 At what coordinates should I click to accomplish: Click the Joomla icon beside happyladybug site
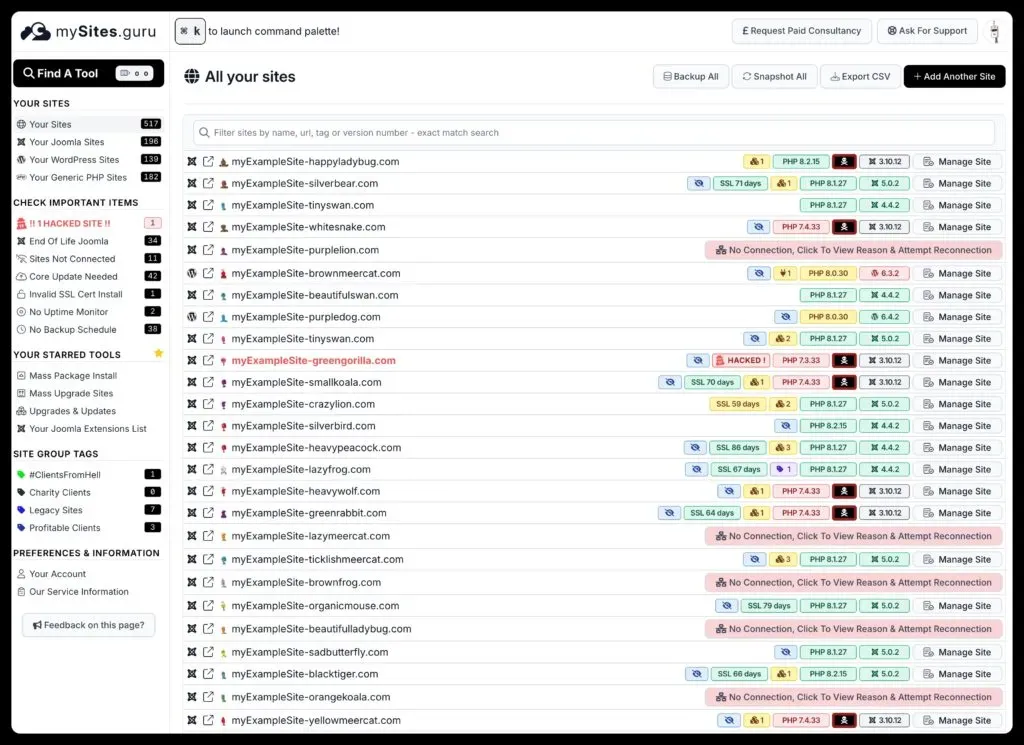pos(191,160)
